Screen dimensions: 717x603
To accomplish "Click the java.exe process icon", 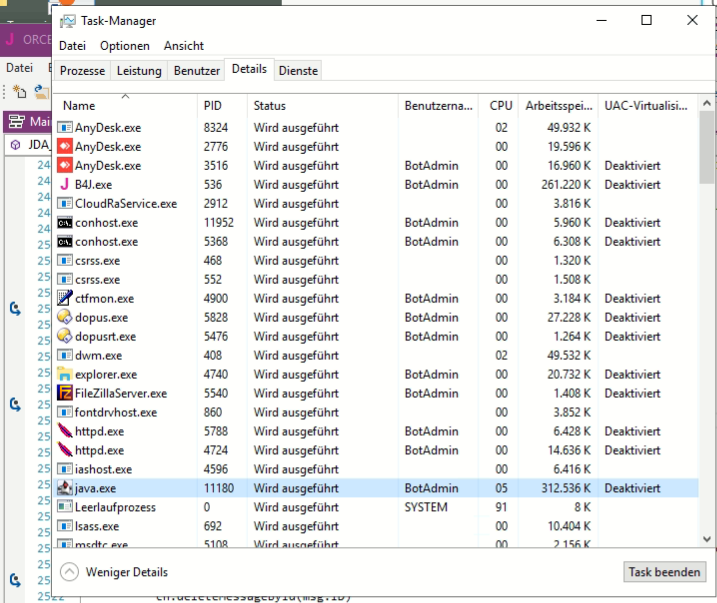I will (65, 488).
